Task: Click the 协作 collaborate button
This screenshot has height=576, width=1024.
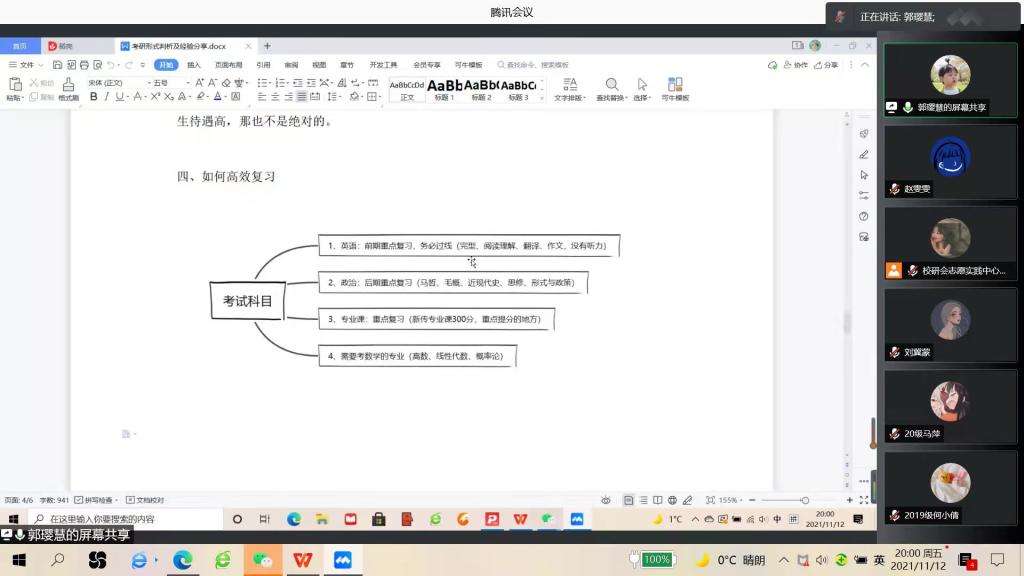Action: click(795, 65)
